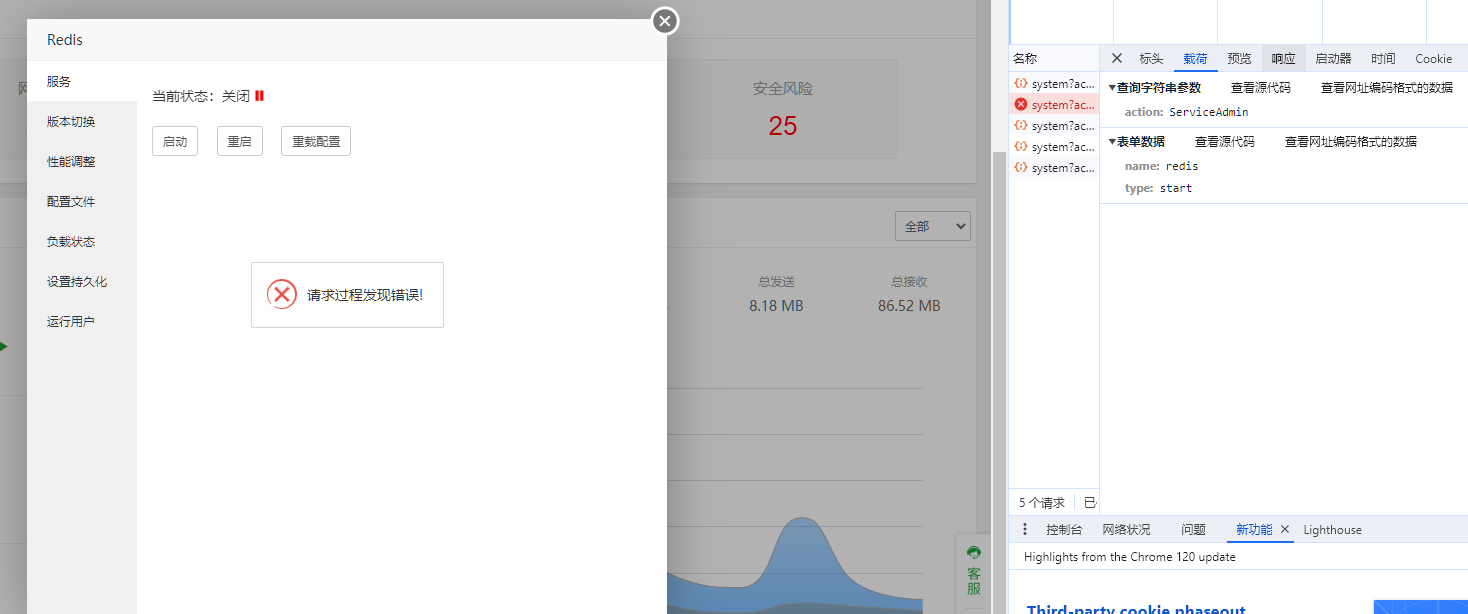
Task: Click the error icon in the error toast
Action: click(282, 294)
